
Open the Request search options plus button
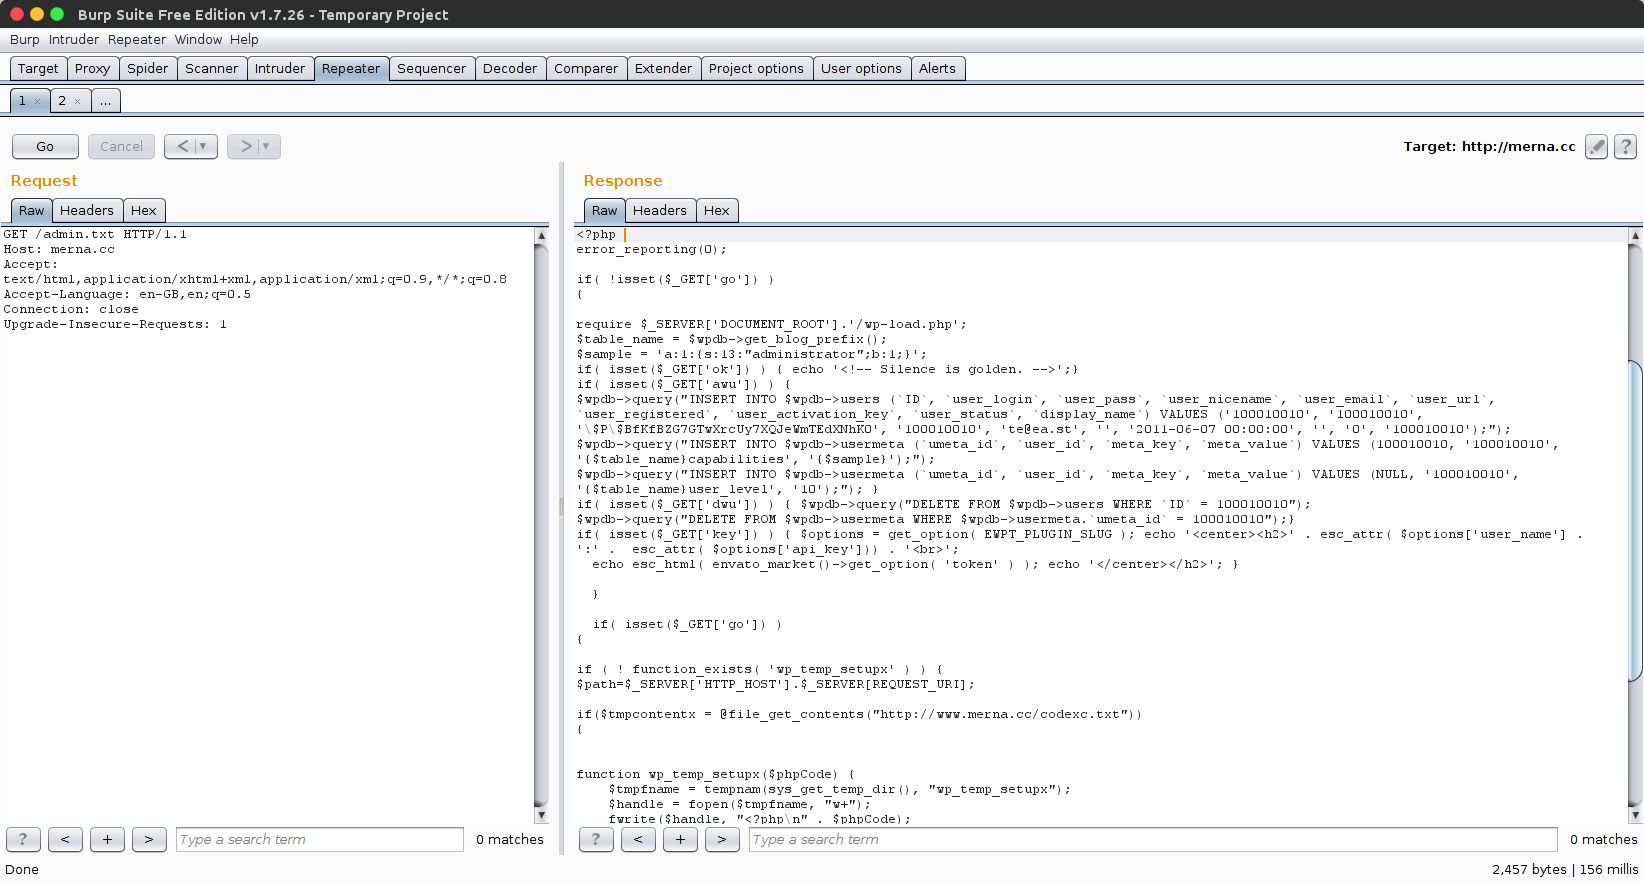[x=107, y=839]
